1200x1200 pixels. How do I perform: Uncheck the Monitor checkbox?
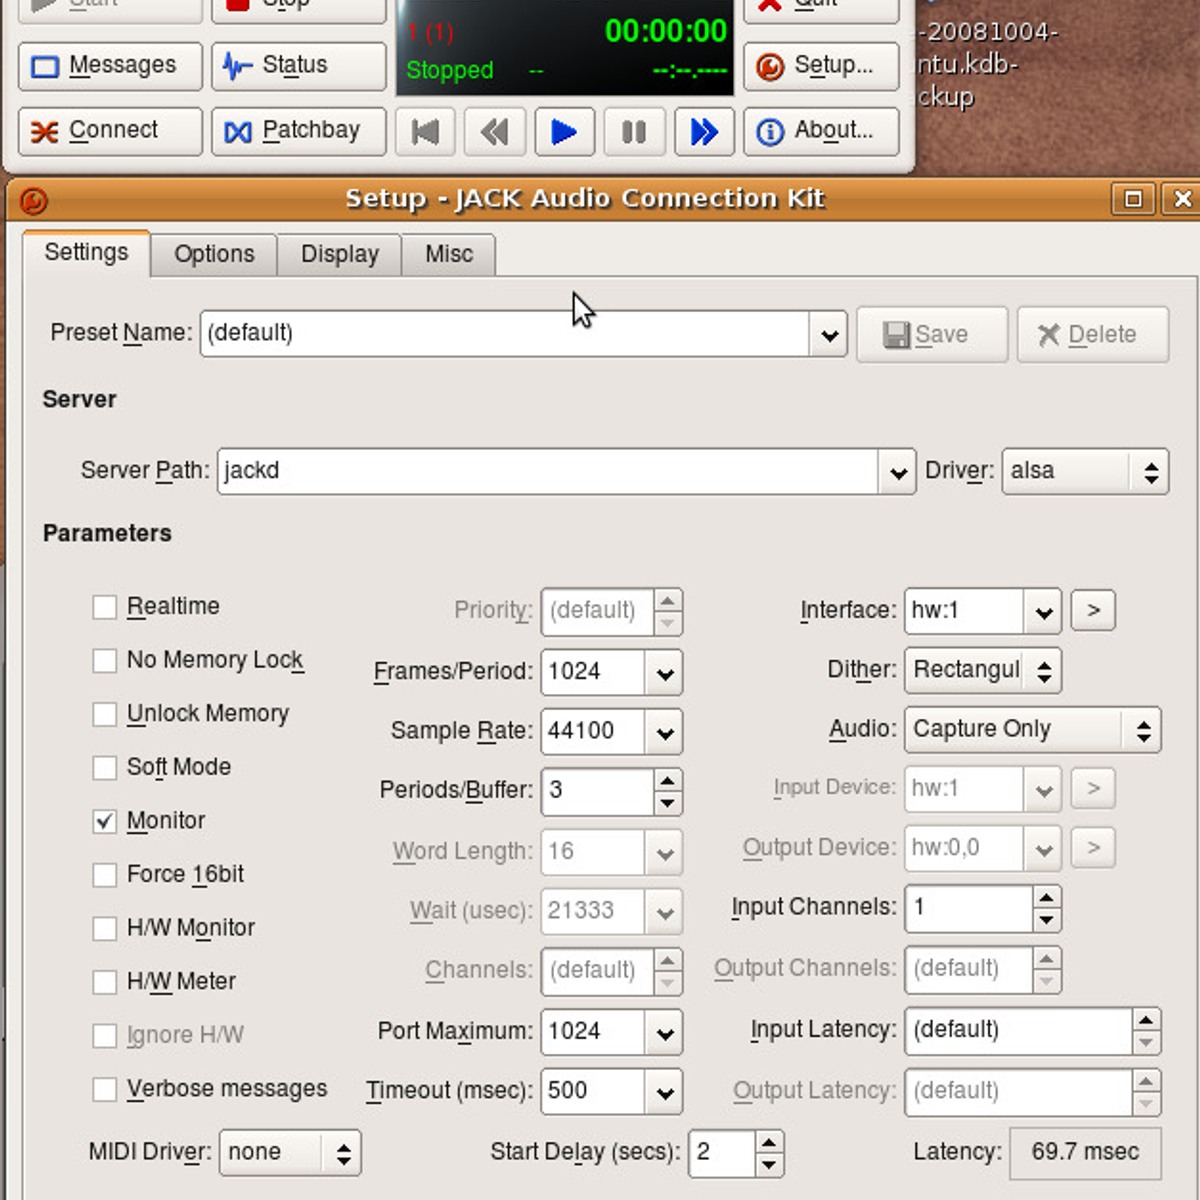tap(105, 821)
